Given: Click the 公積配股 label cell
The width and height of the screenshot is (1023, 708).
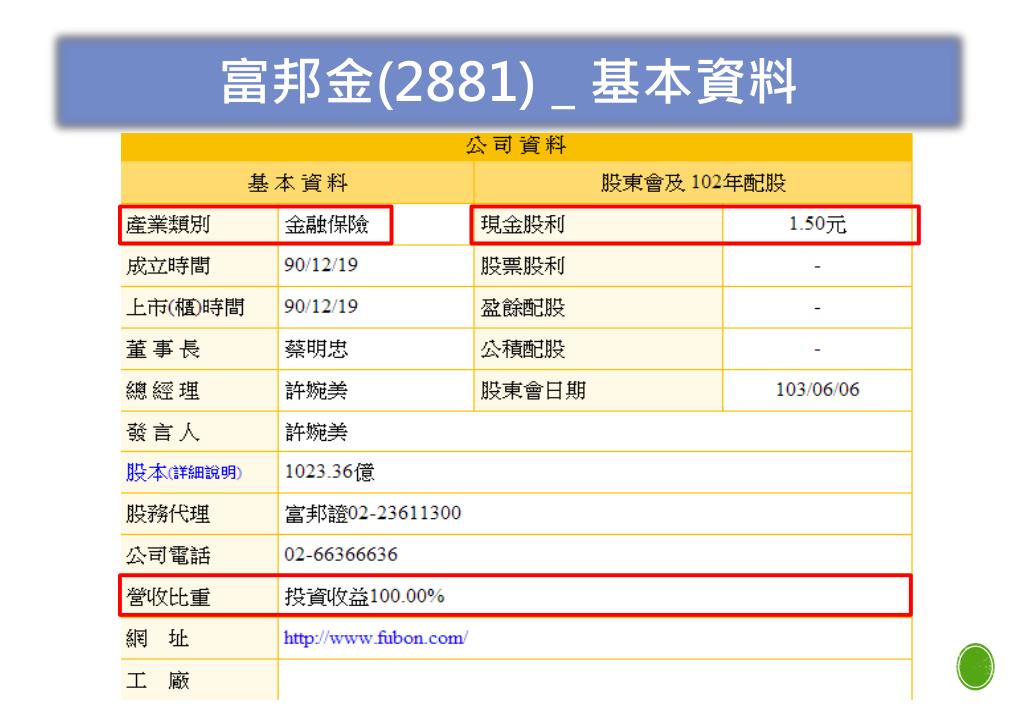Looking at the screenshot, I should 598,349.
